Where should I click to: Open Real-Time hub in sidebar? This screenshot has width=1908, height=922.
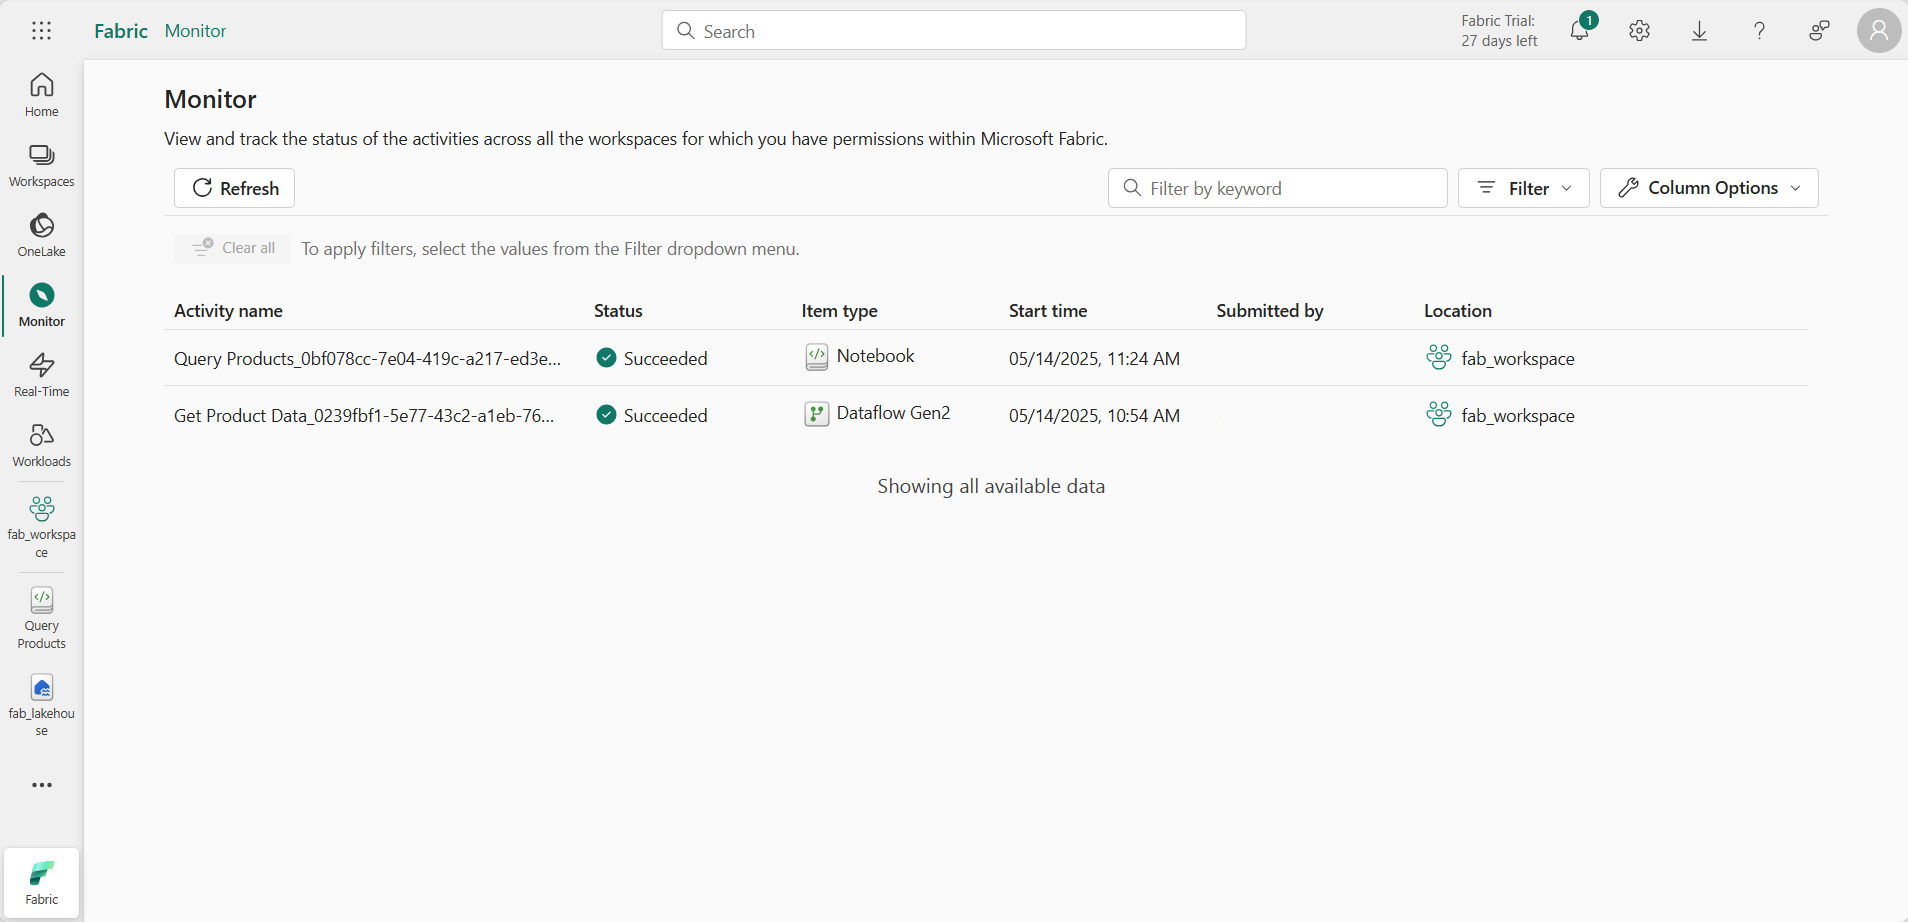(x=42, y=375)
